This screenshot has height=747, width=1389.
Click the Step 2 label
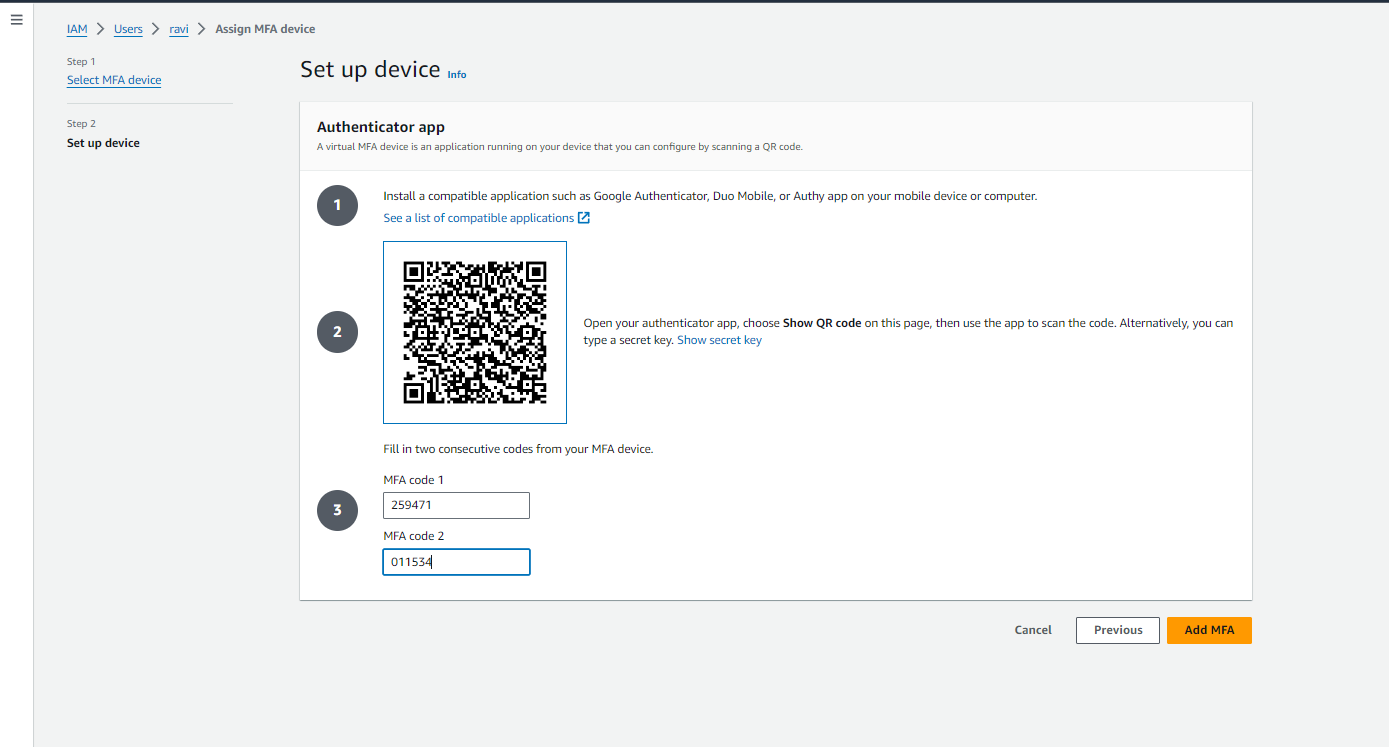[81, 124]
